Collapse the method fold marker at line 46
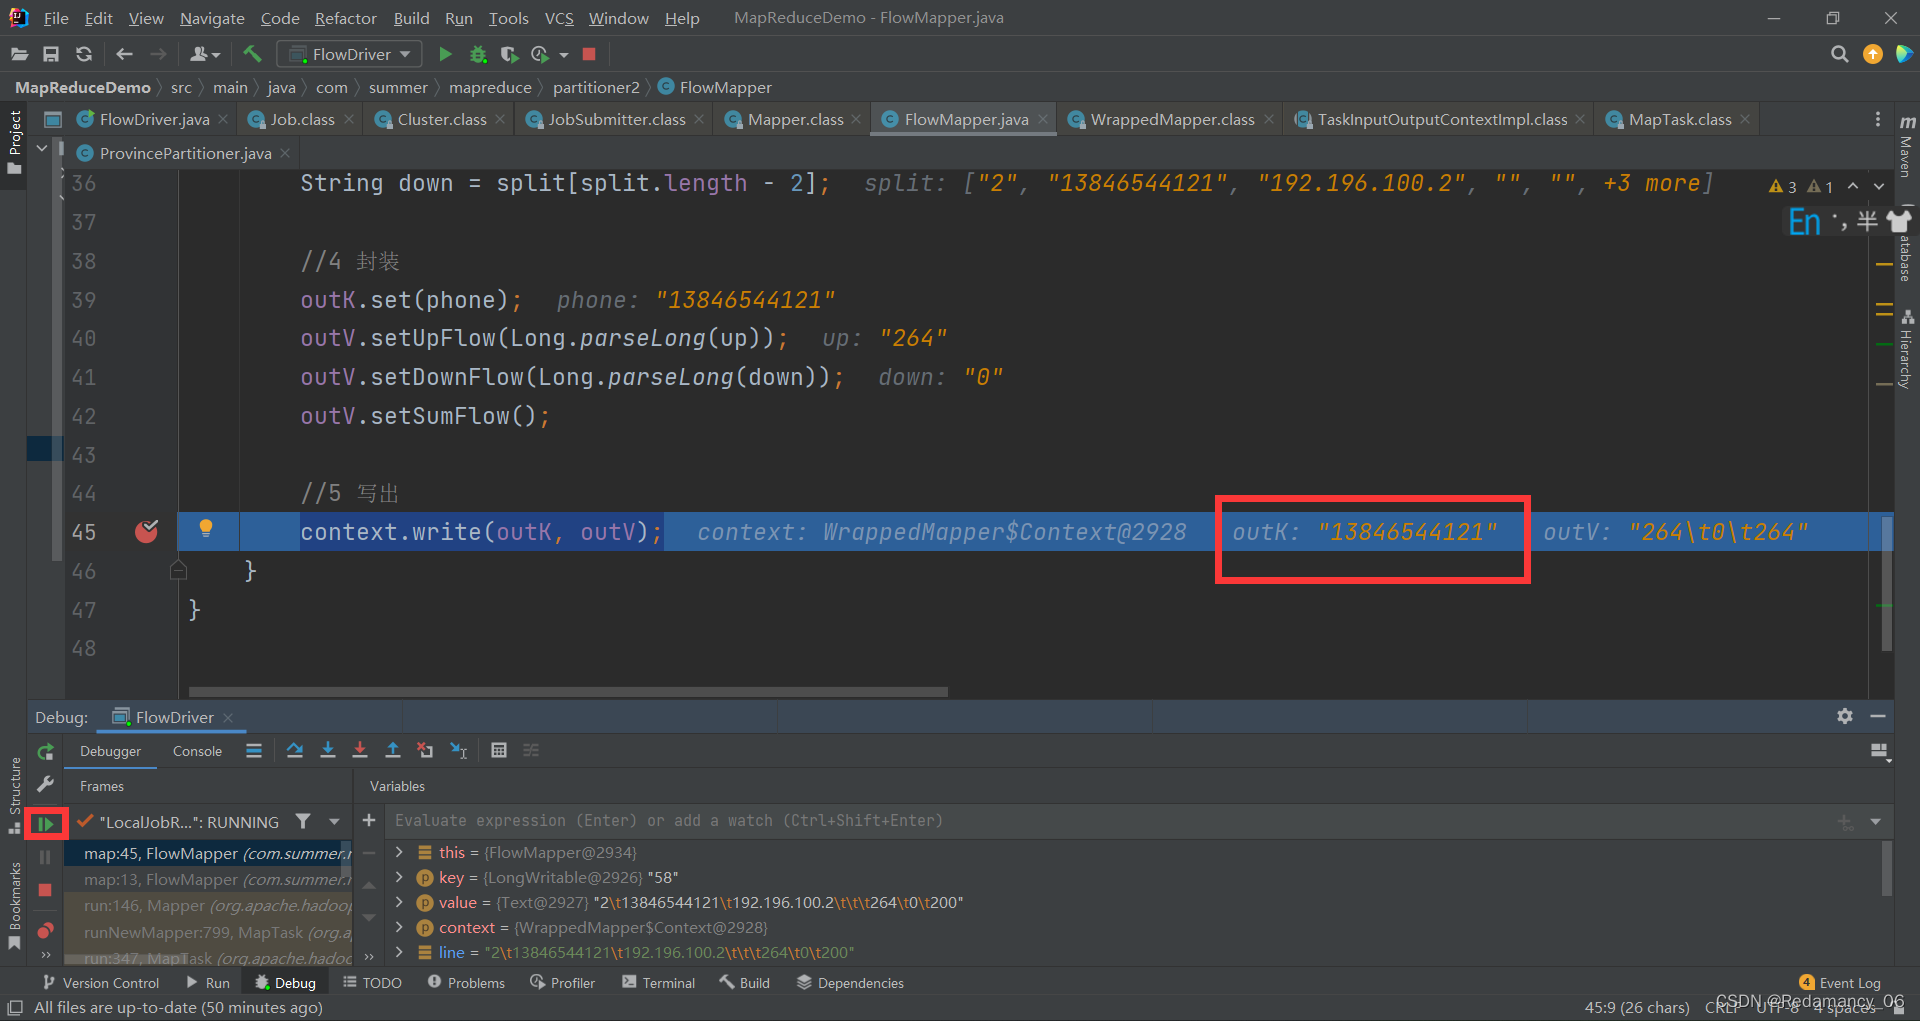1920x1021 pixels. (x=179, y=570)
